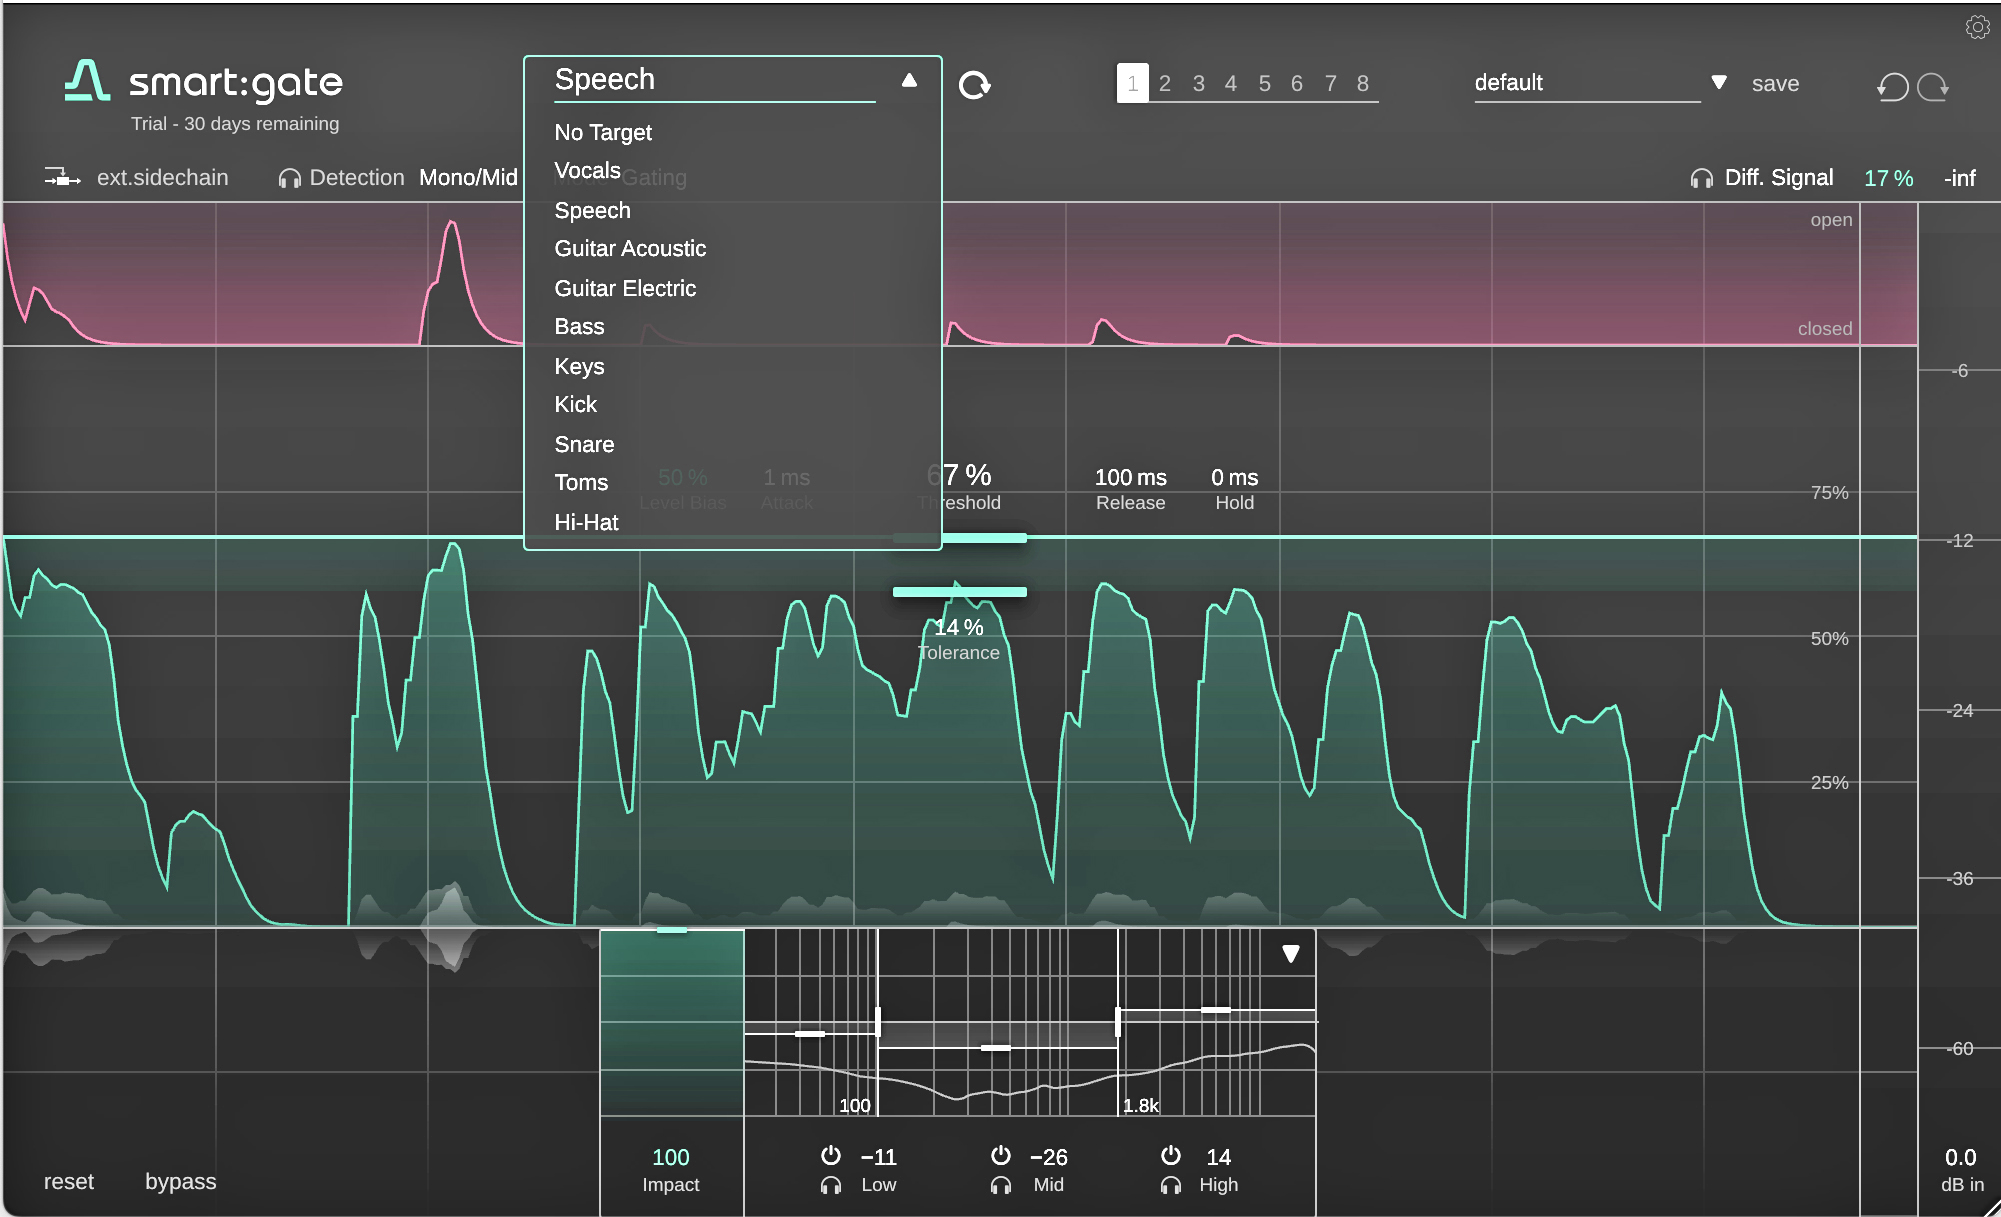The height and width of the screenshot is (1217, 2001).
Task: Click the Detection headphone listen icon
Action: coord(290,178)
